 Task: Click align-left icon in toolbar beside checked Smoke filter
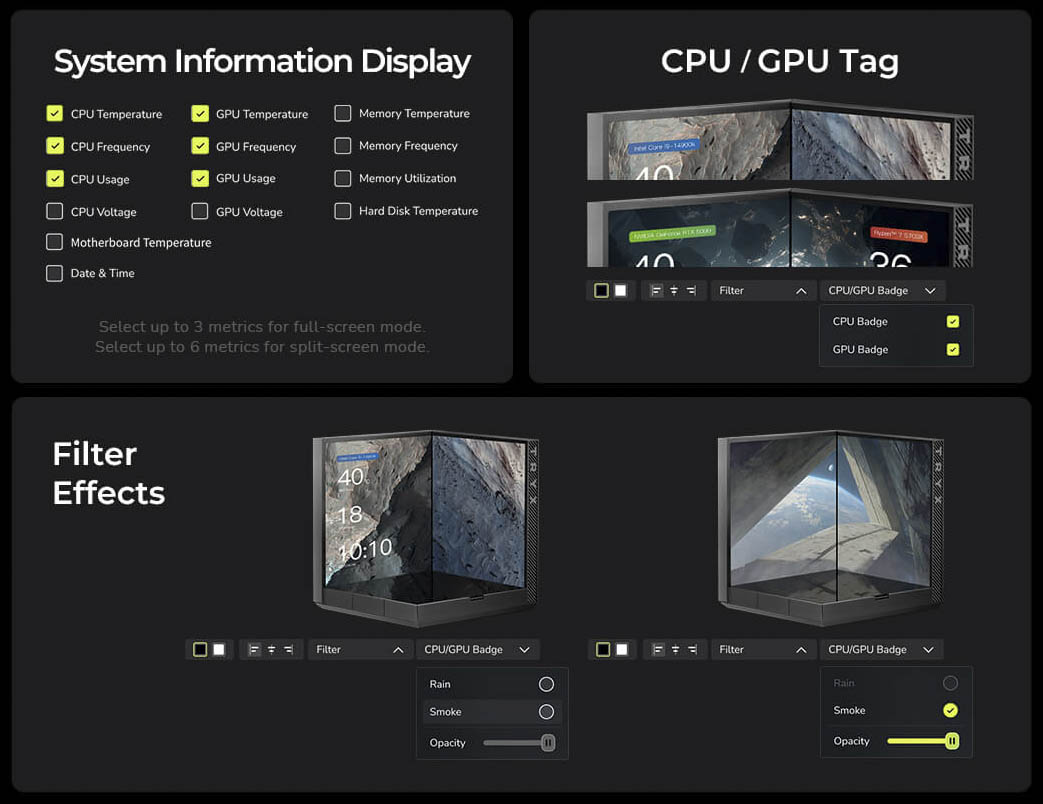click(x=657, y=650)
